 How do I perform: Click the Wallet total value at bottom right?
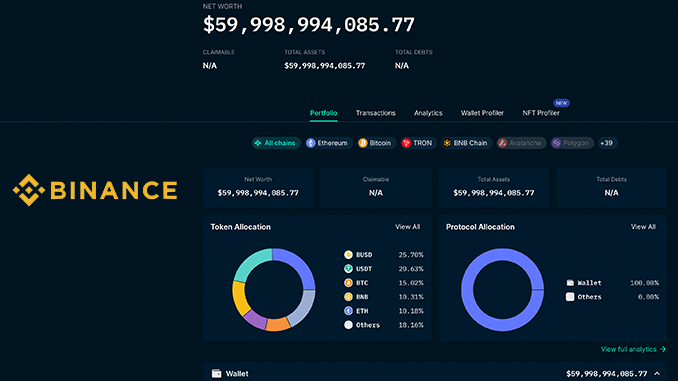pos(607,374)
